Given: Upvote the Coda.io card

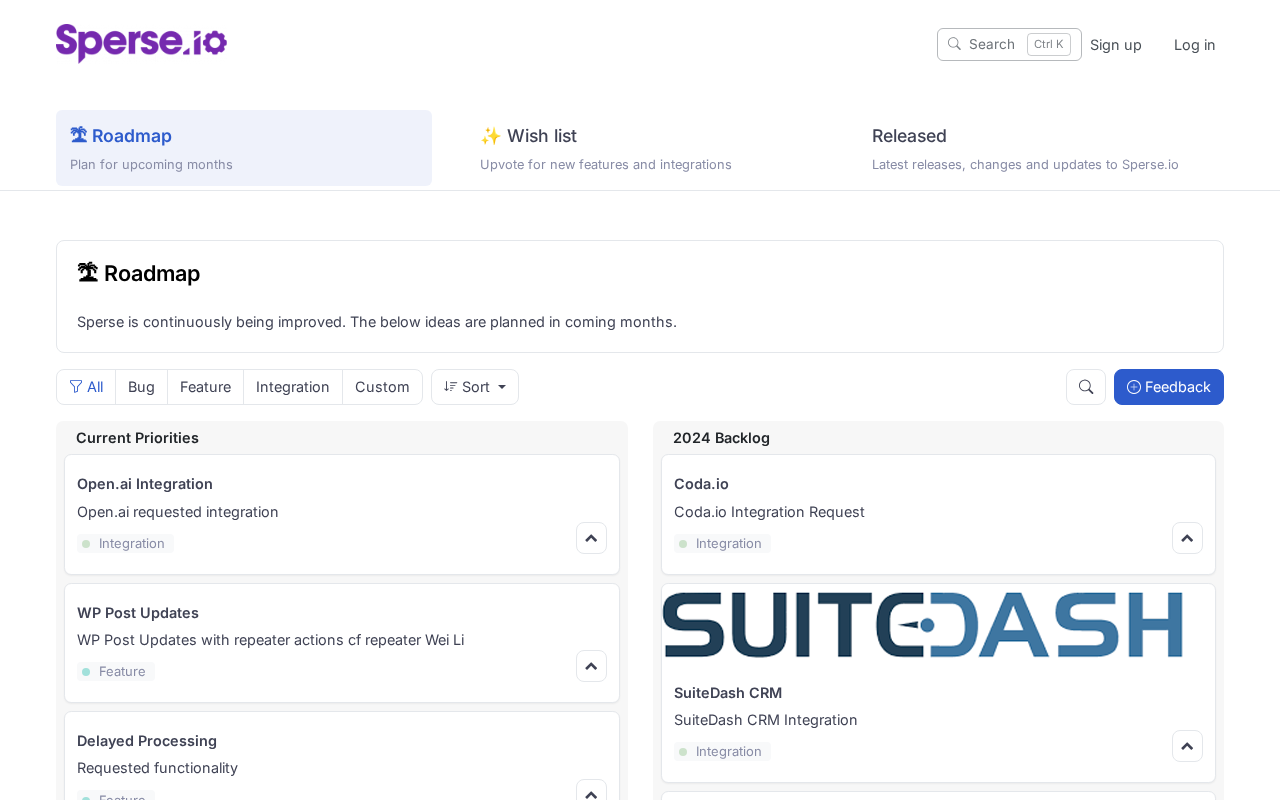Looking at the screenshot, I should click(x=1187, y=538).
